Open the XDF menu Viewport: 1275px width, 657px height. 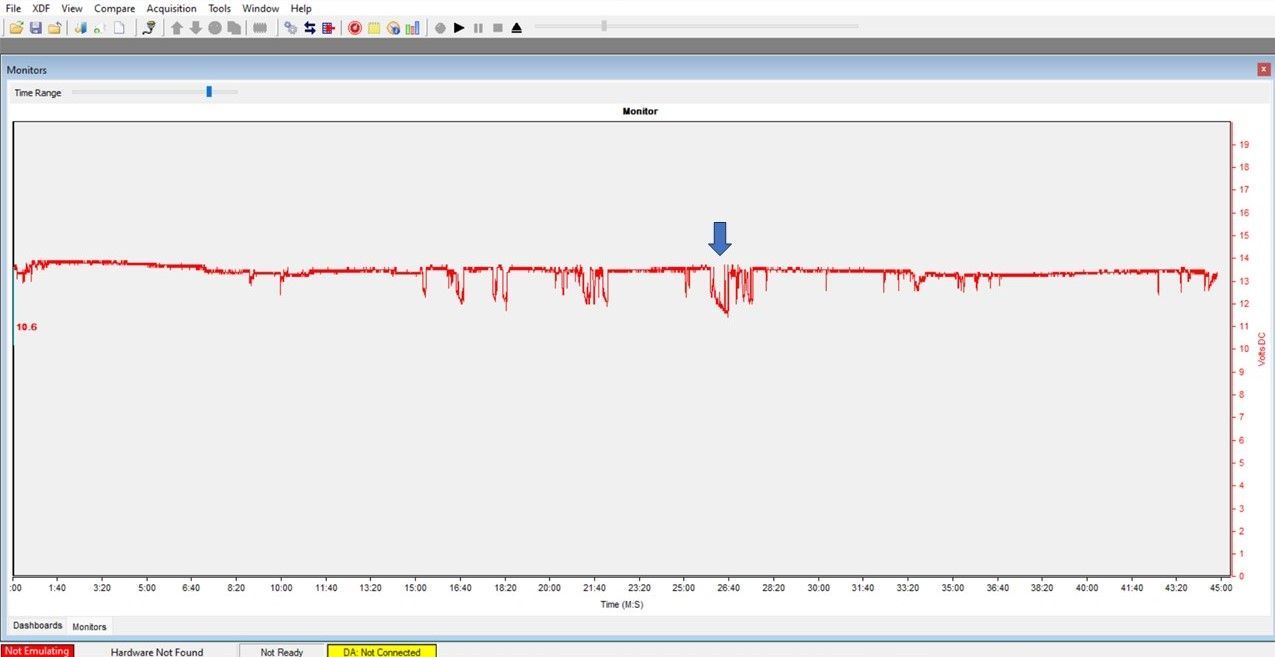(x=41, y=8)
